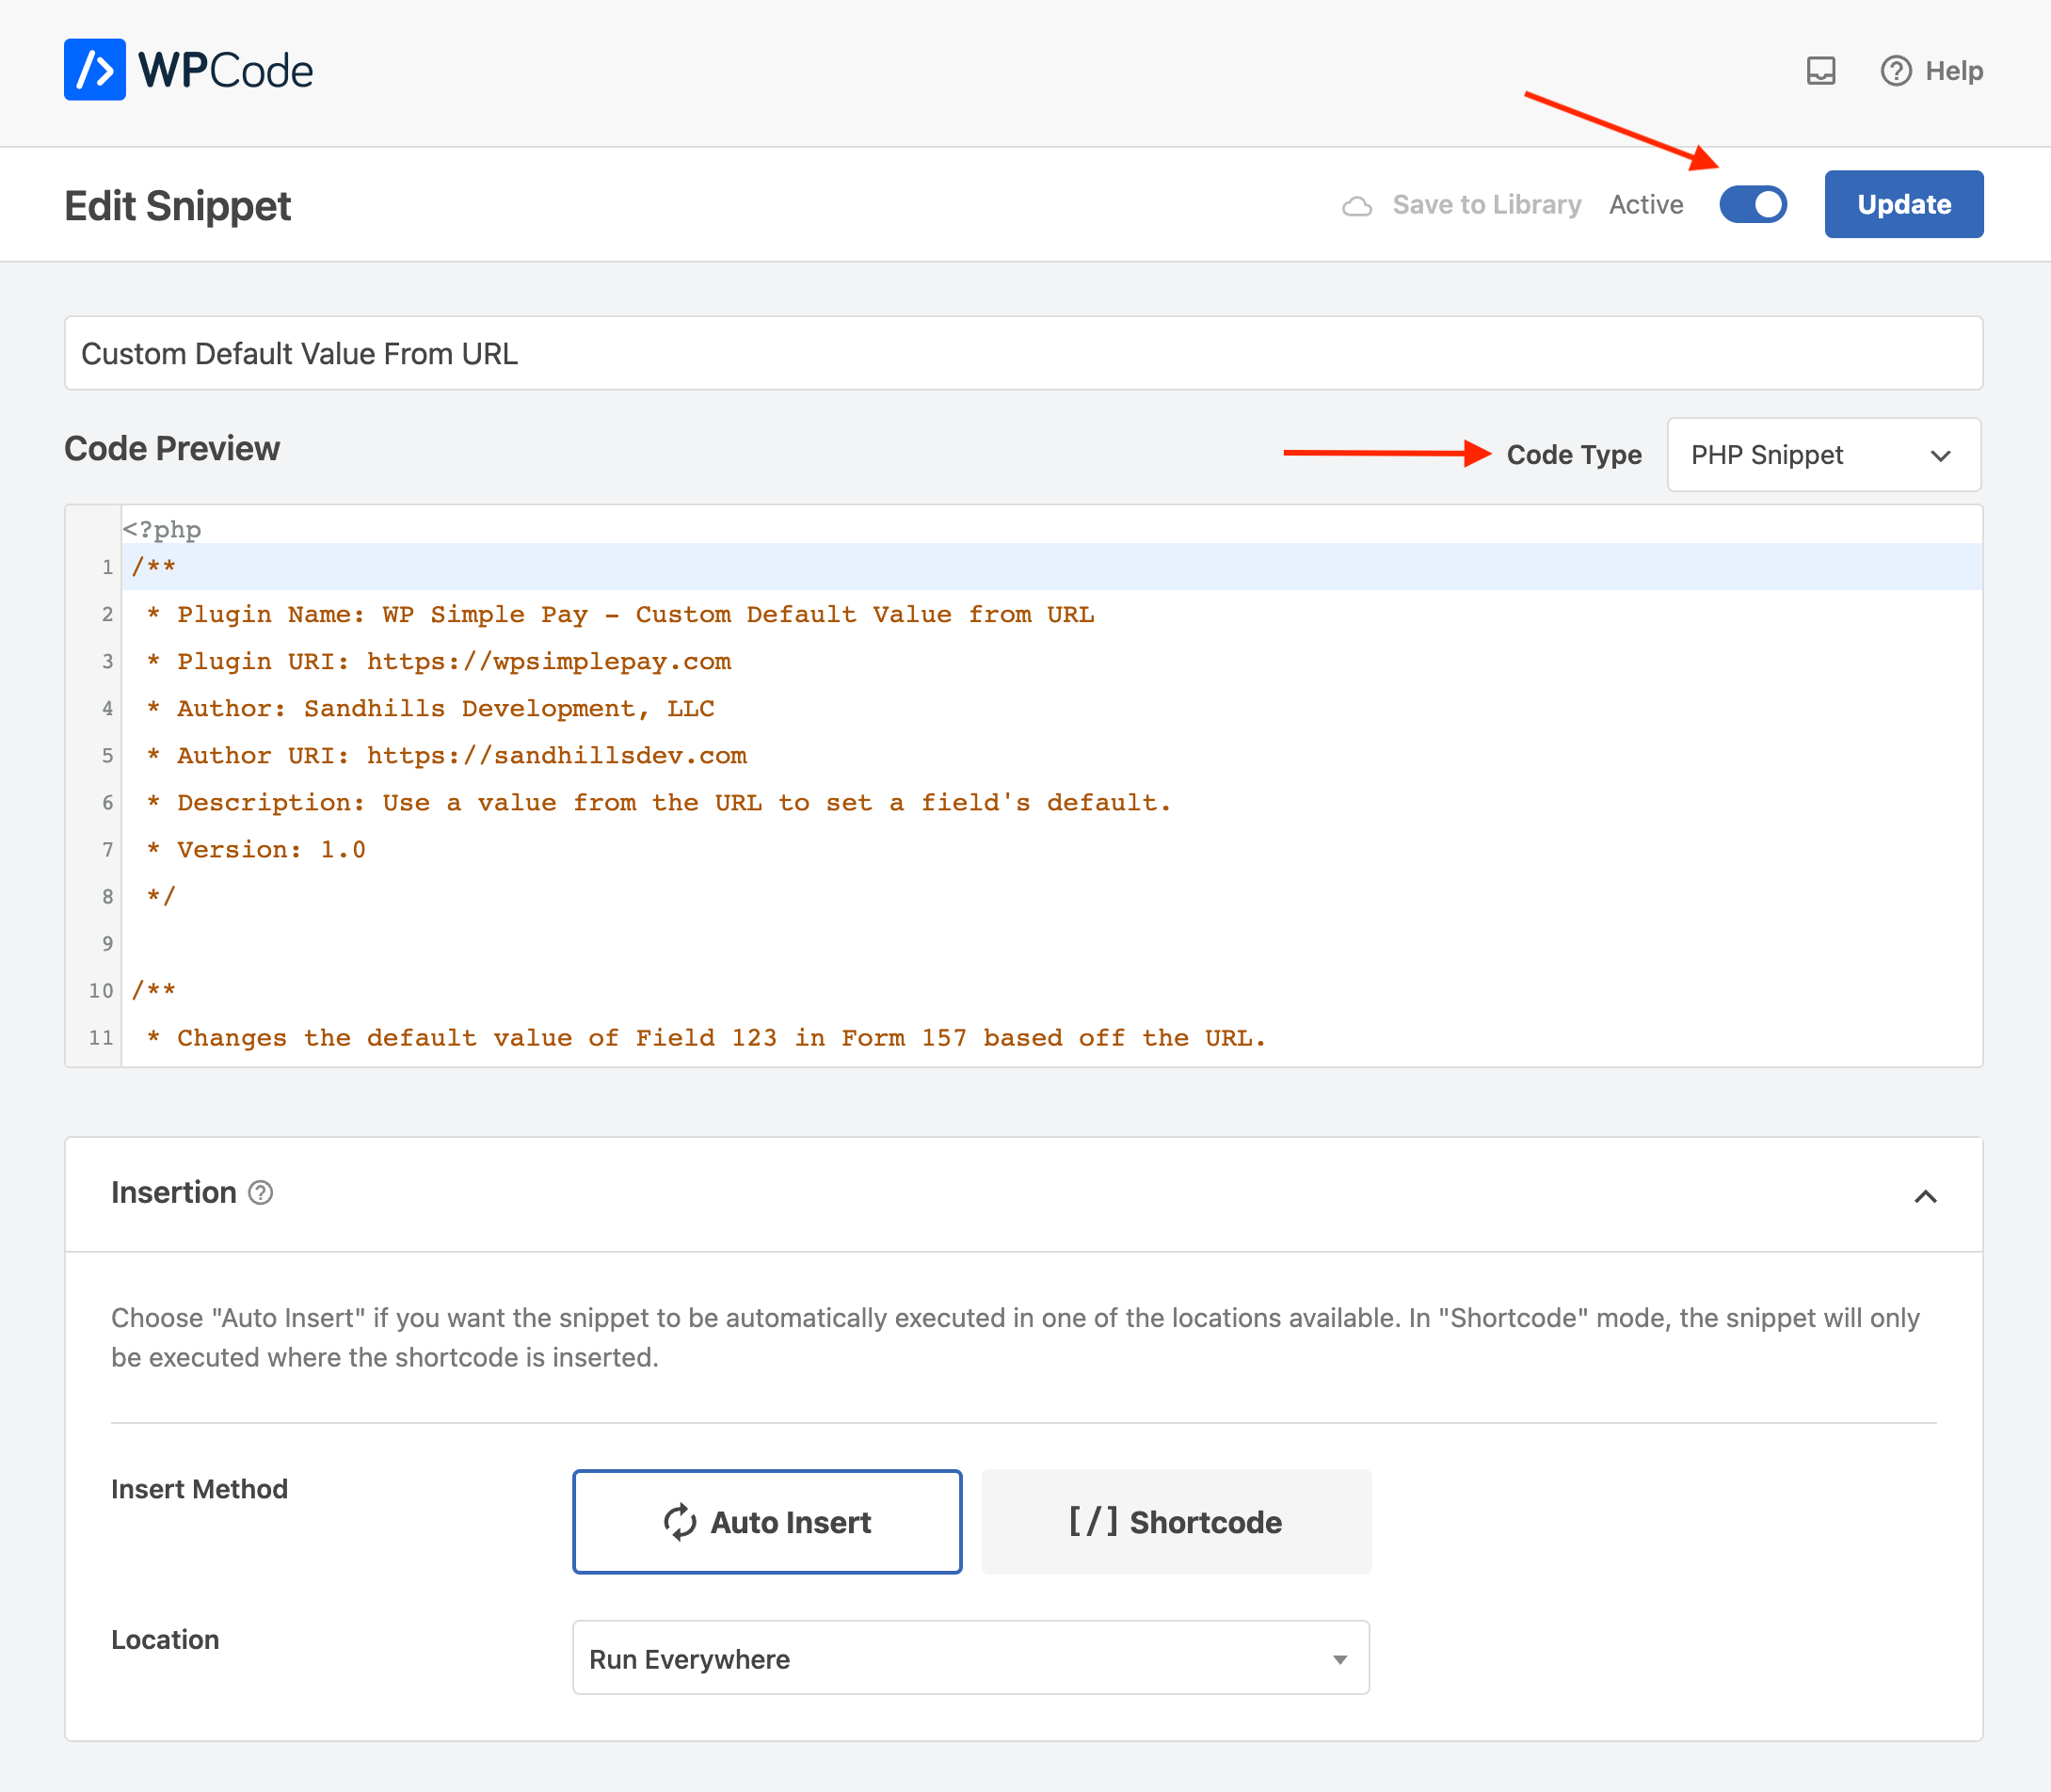Open Help from the top bar
The height and width of the screenshot is (1792, 2051).
click(x=1954, y=71)
